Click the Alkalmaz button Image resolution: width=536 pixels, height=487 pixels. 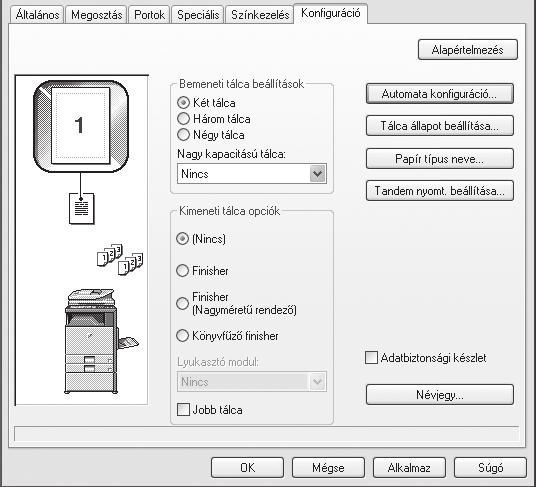pyautogui.click(x=409, y=468)
